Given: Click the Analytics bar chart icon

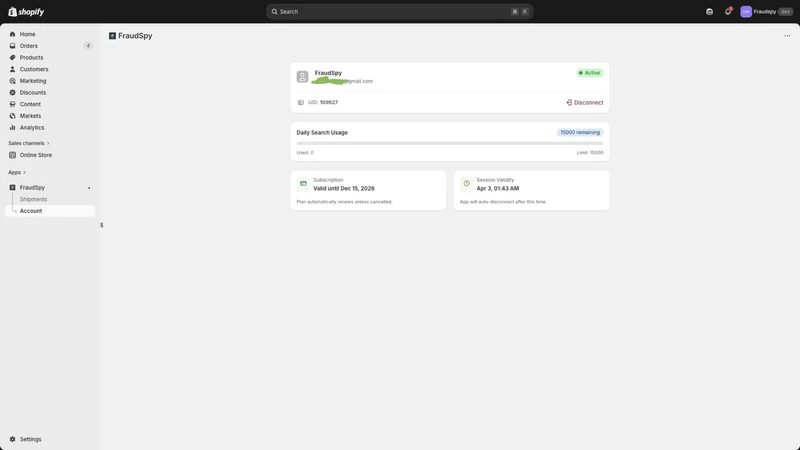Looking at the screenshot, I should pos(13,128).
